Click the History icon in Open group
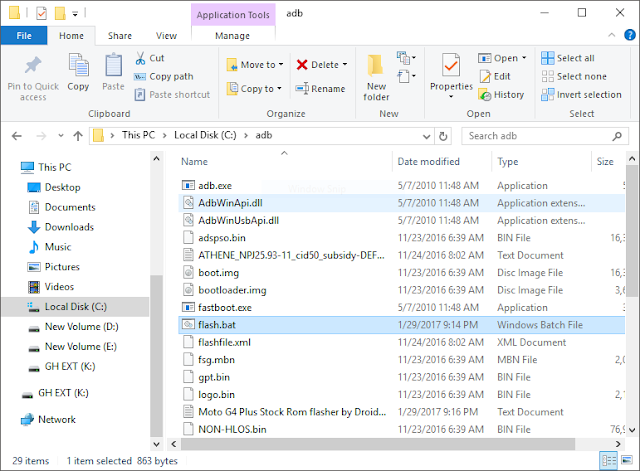The width and height of the screenshot is (640, 471). pyautogui.click(x=484, y=95)
